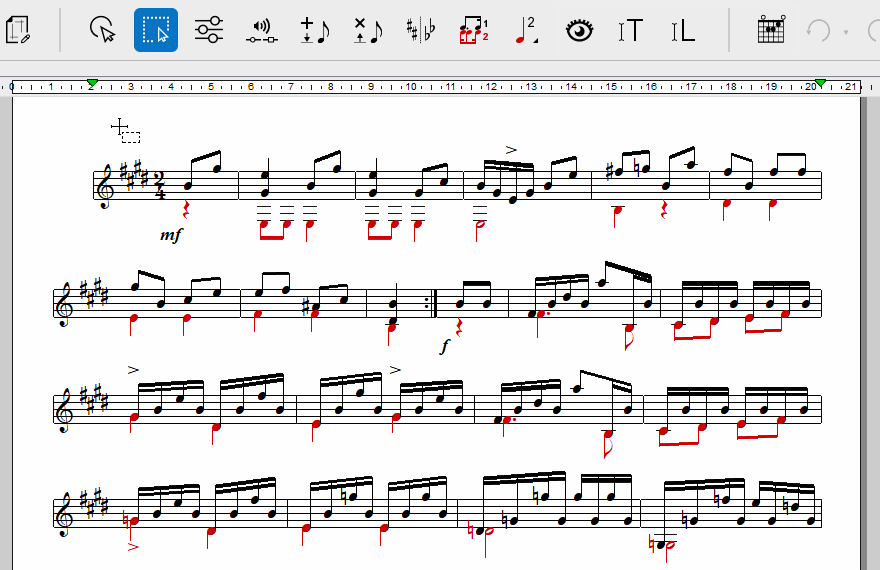Image resolution: width=880 pixels, height=570 pixels.
Task: Expand the undo history dropdown arrow
Action: coord(846,31)
